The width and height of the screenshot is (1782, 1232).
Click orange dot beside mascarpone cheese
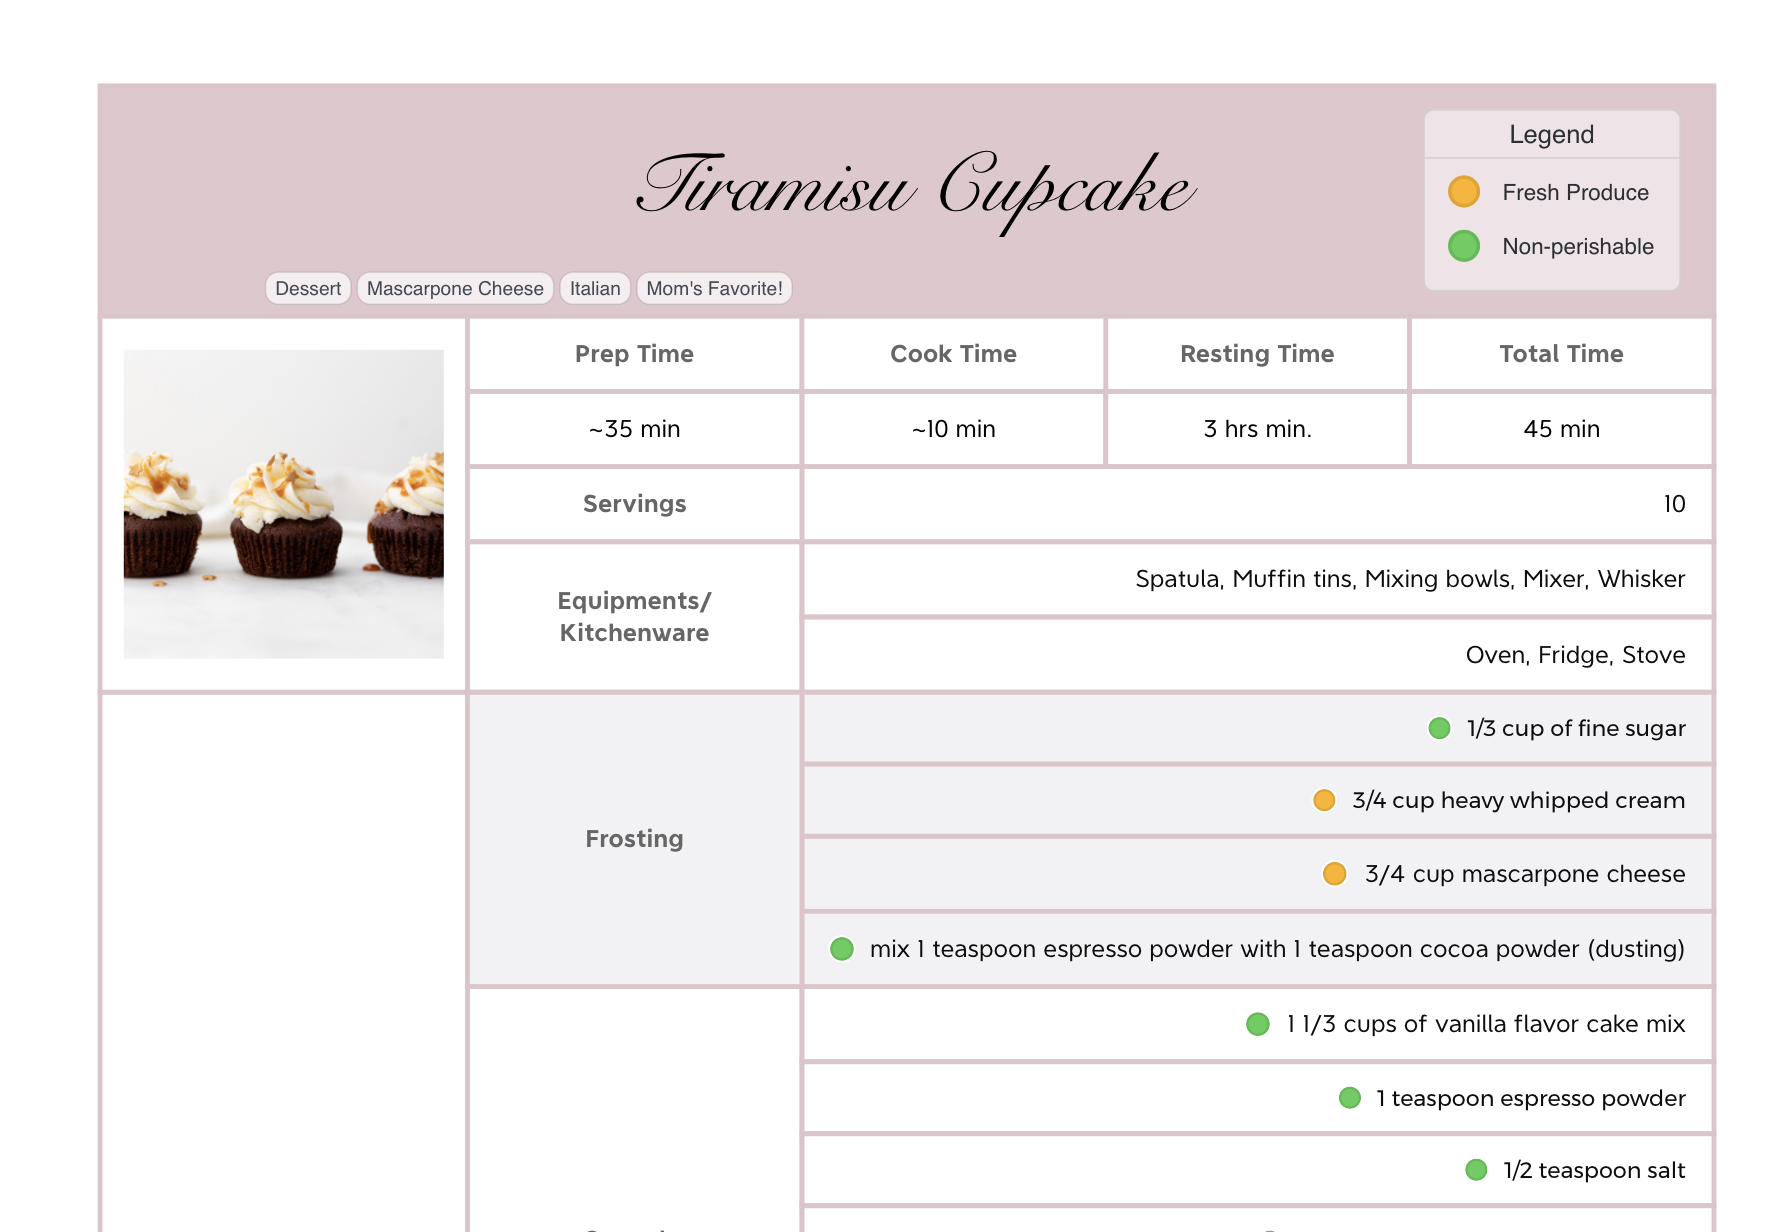1334,874
